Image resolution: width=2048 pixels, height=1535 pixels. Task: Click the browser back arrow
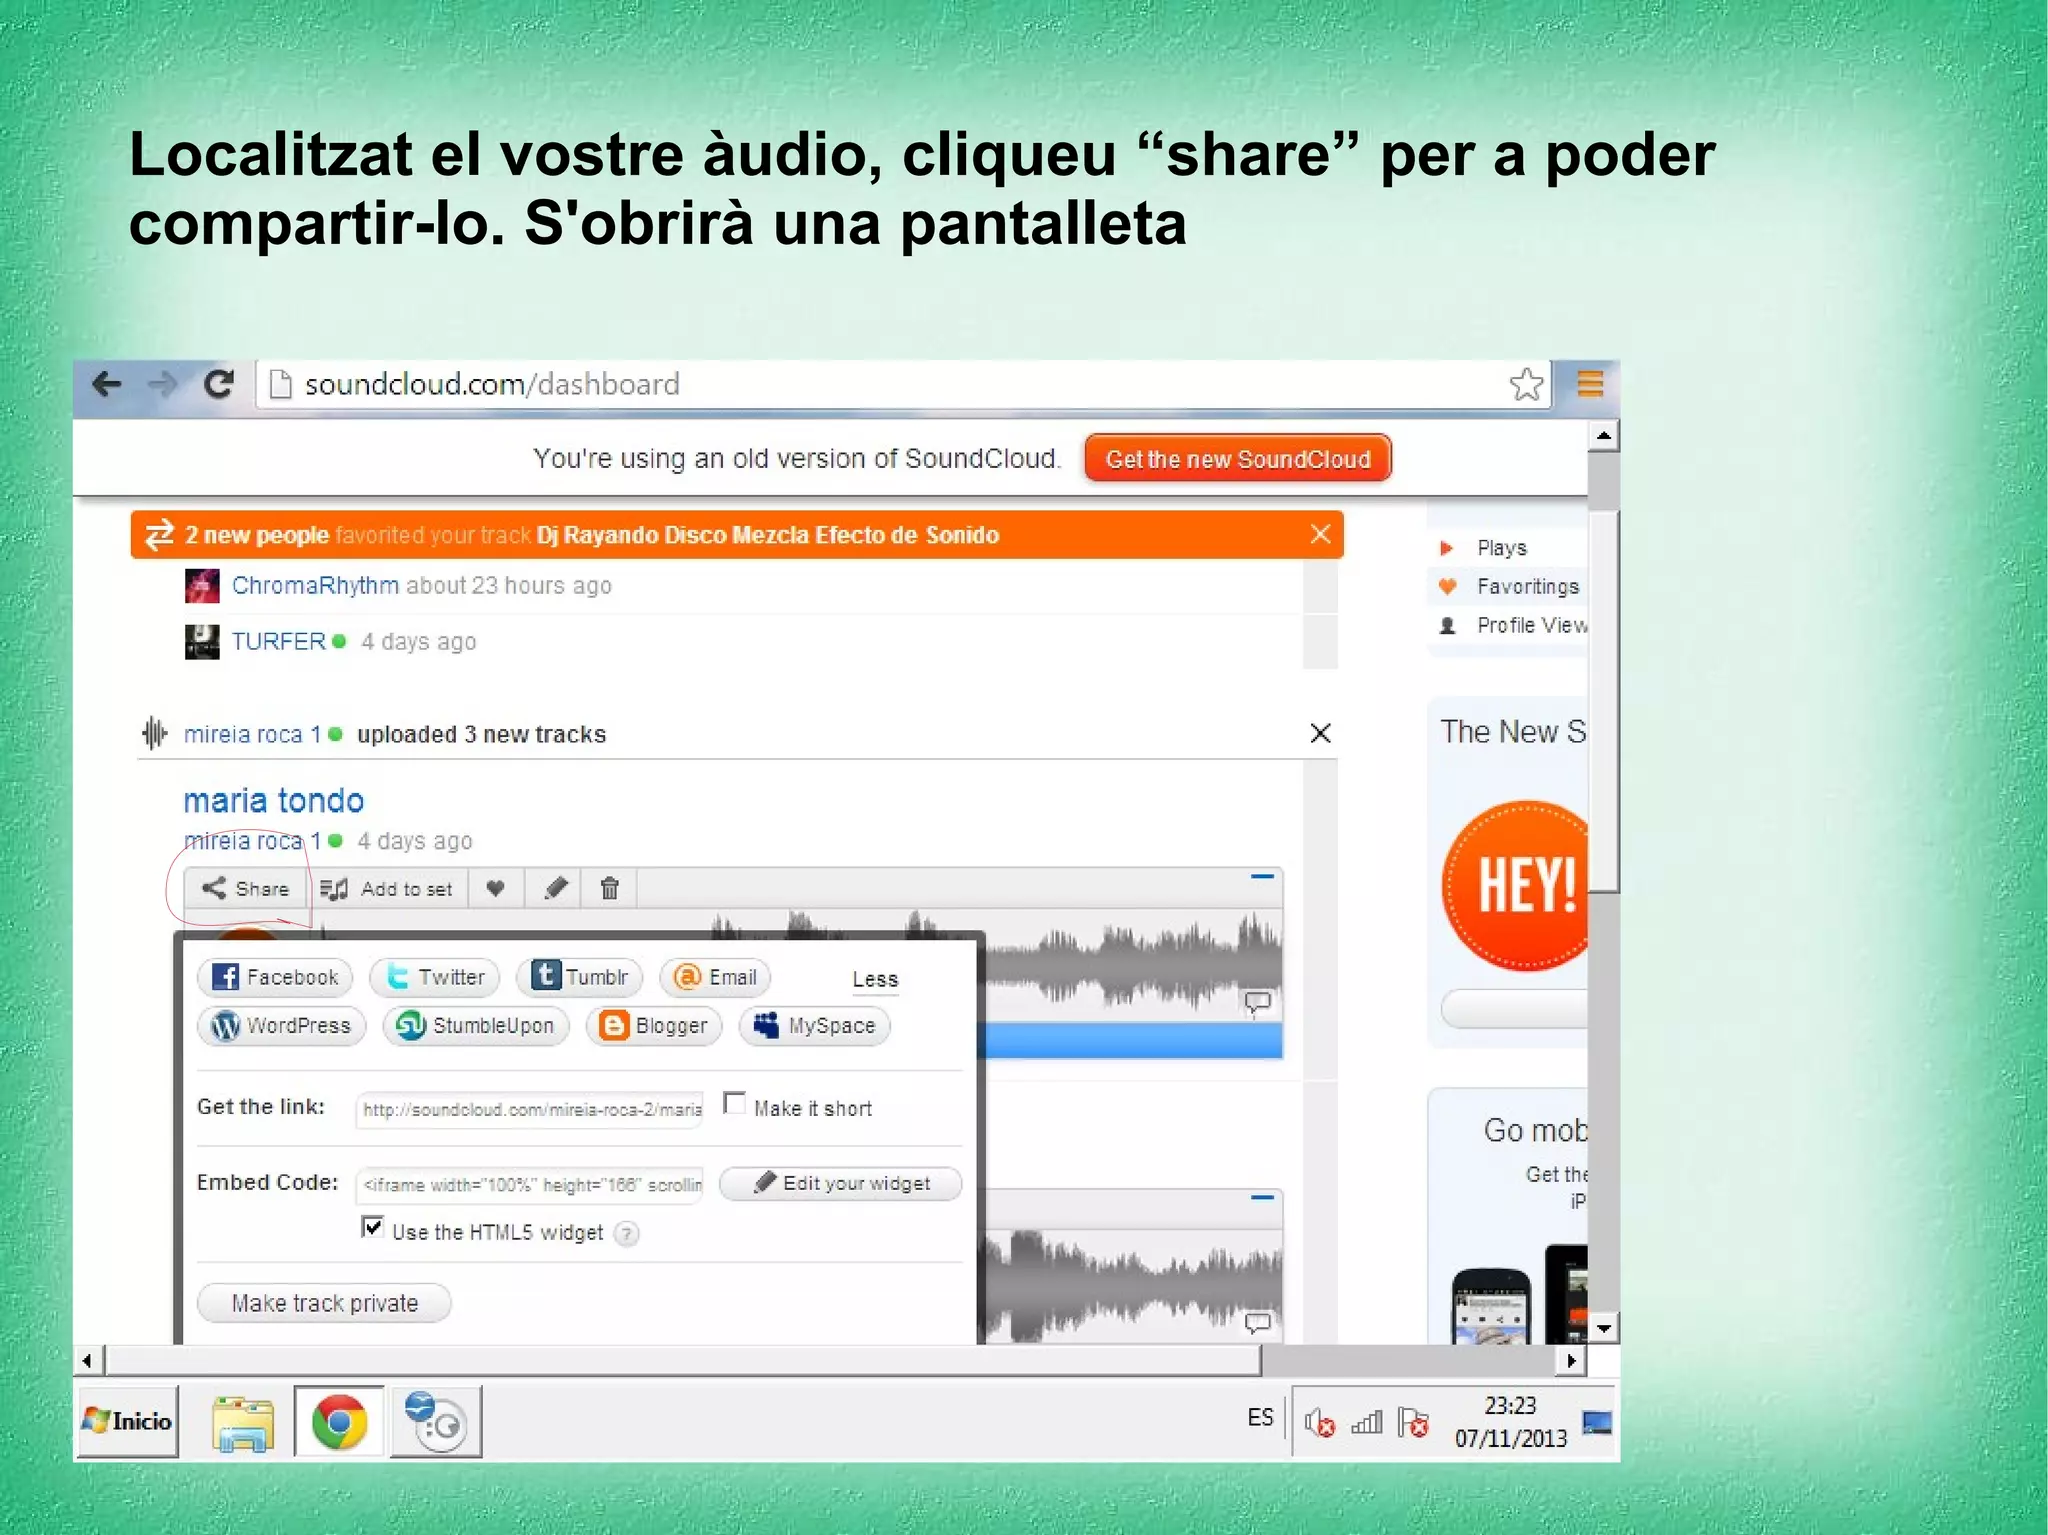click(107, 384)
